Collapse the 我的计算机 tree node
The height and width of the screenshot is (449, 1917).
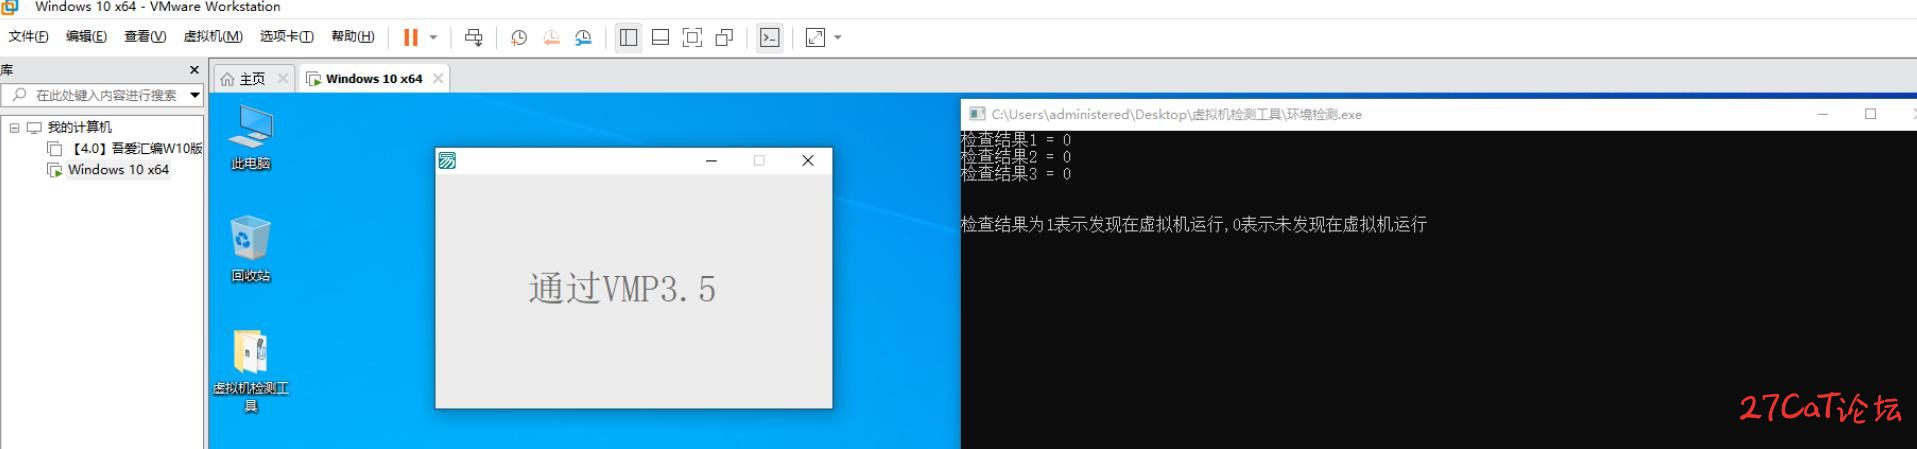(x=14, y=127)
